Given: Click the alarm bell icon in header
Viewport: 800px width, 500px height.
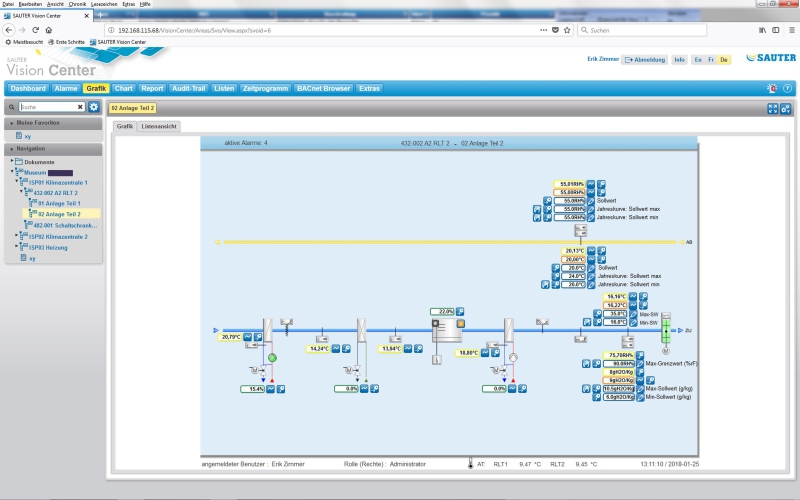Looking at the screenshot, I should 772,88.
